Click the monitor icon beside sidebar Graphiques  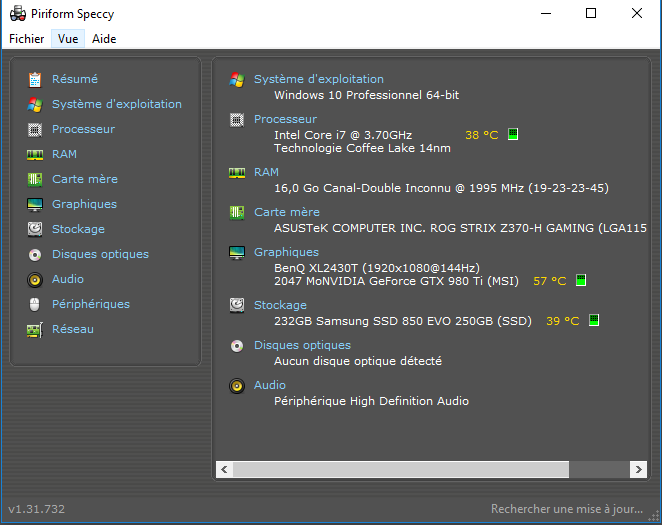(x=35, y=204)
